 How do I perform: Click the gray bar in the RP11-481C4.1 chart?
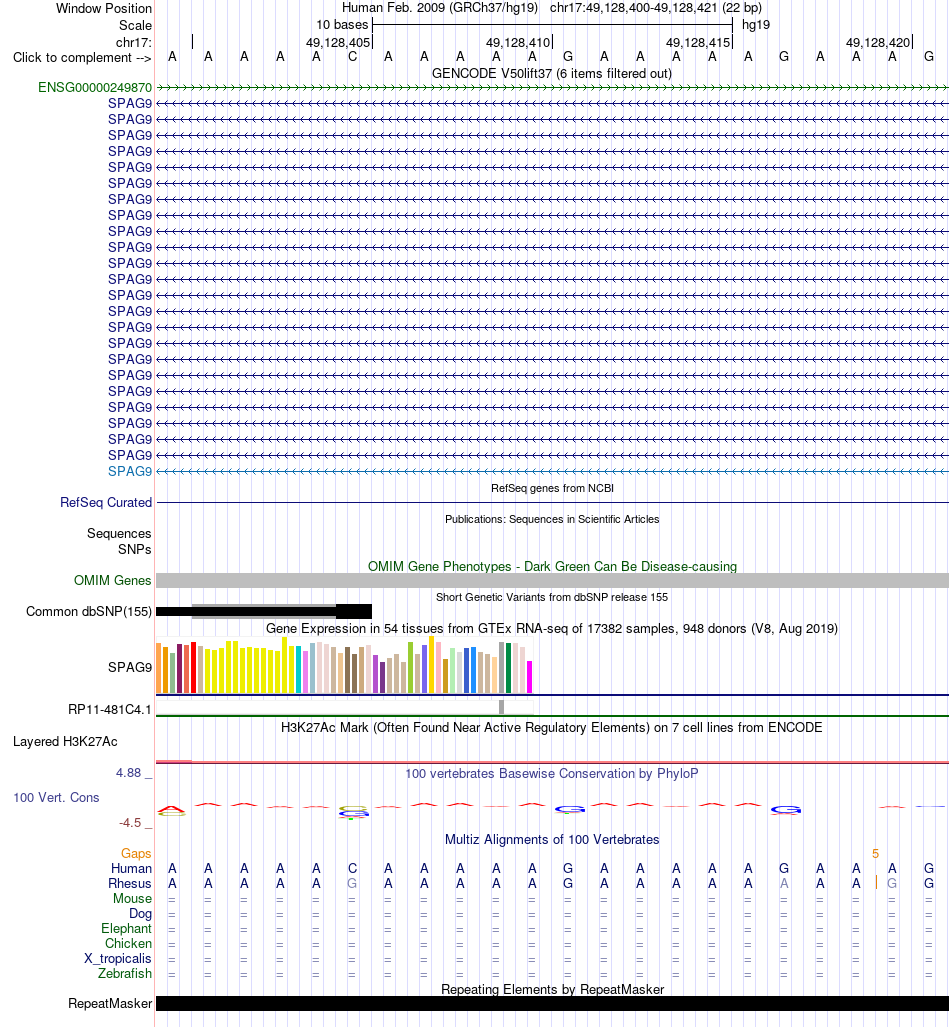click(x=502, y=707)
